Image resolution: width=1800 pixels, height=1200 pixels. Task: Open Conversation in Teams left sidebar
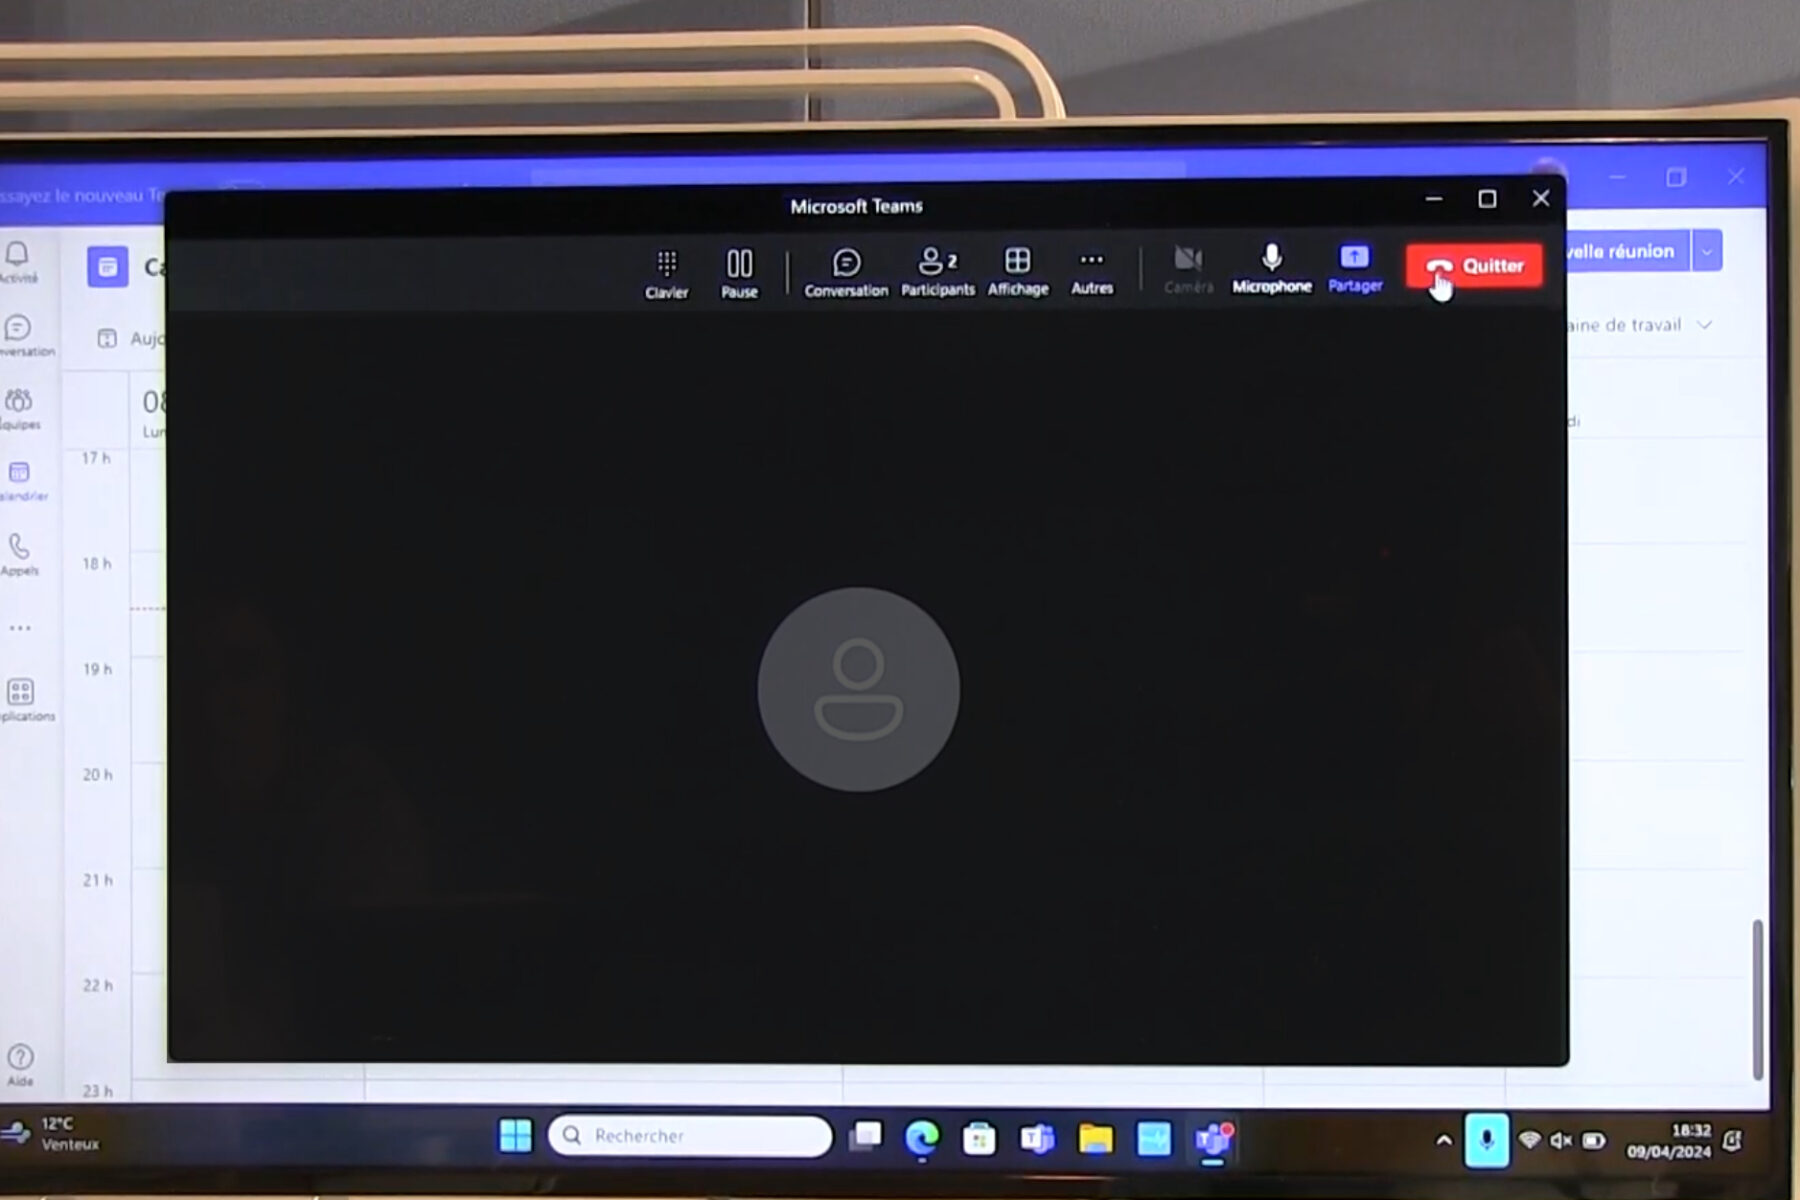coord(20,336)
